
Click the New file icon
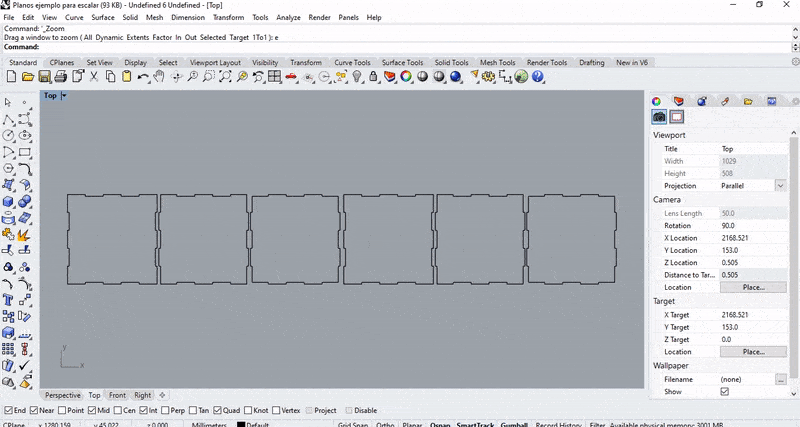(x=11, y=77)
